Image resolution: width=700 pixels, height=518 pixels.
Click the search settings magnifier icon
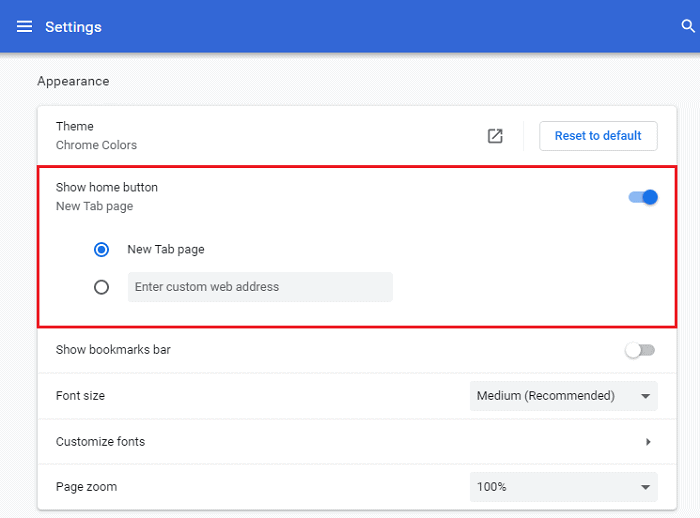[688, 26]
